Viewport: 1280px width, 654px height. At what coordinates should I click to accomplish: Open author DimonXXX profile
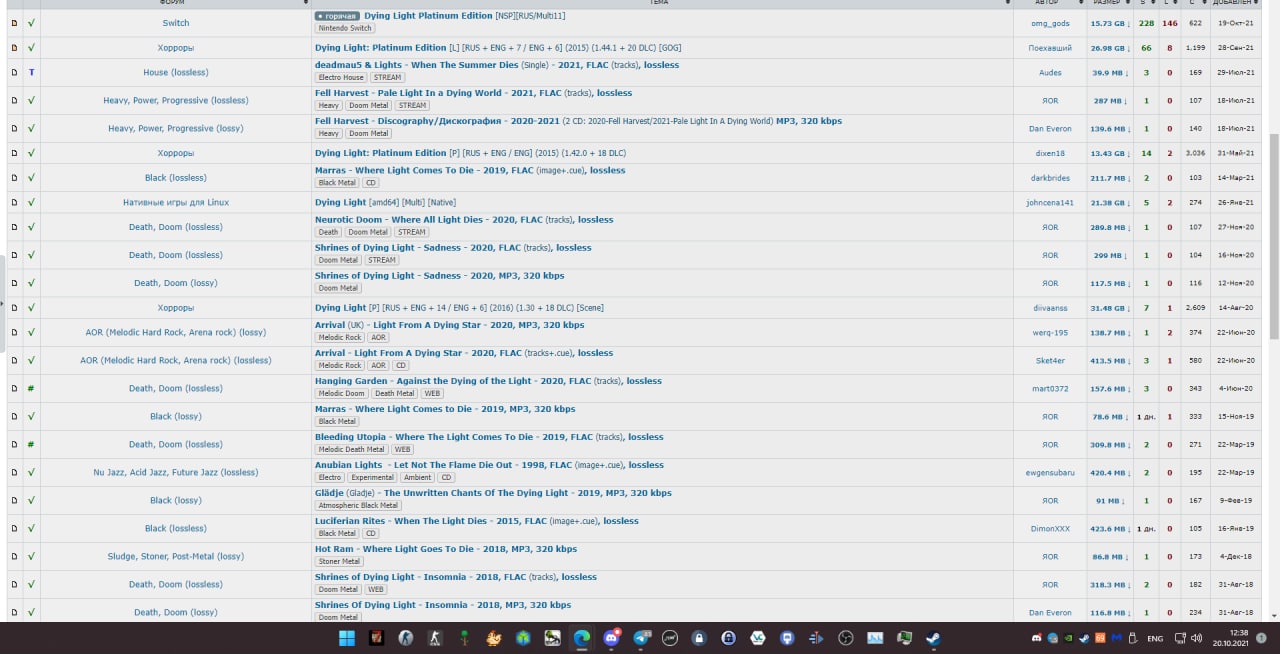[1050, 528]
